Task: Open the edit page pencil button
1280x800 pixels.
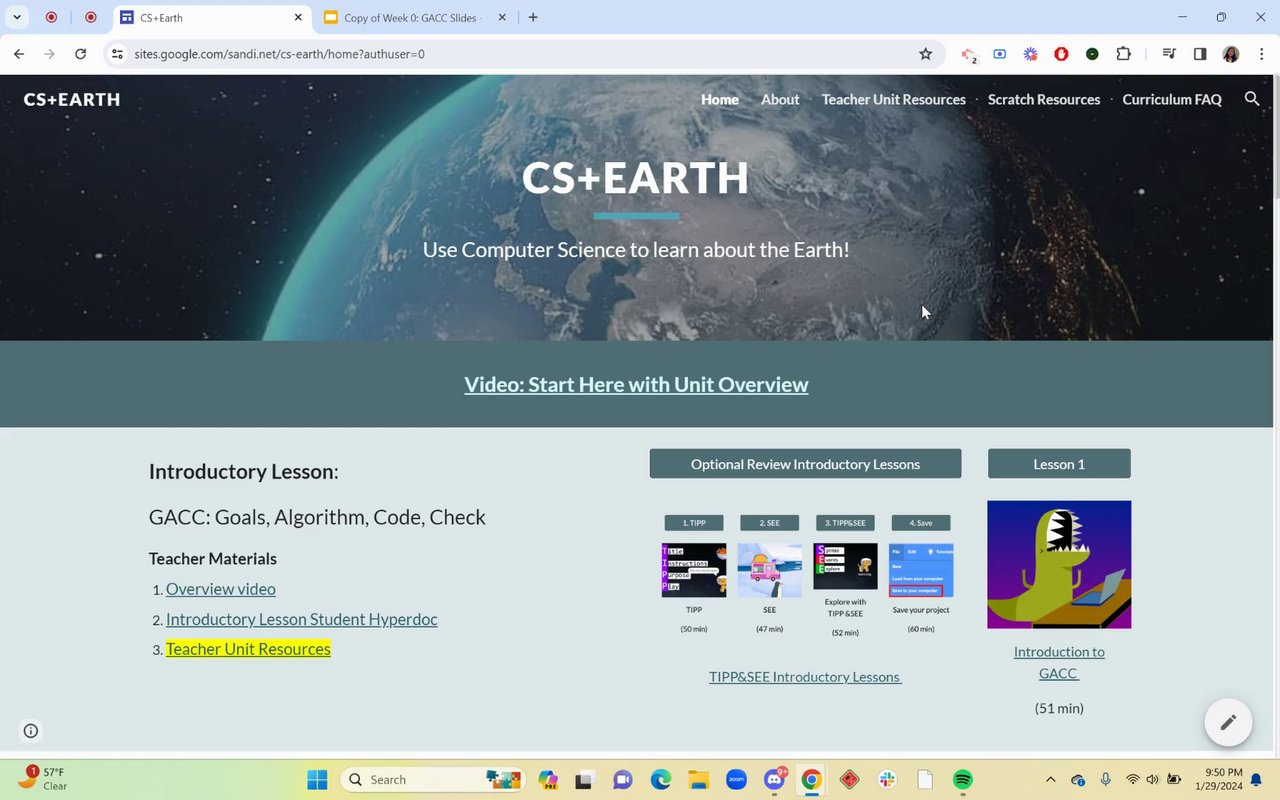Action: coord(1228,722)
